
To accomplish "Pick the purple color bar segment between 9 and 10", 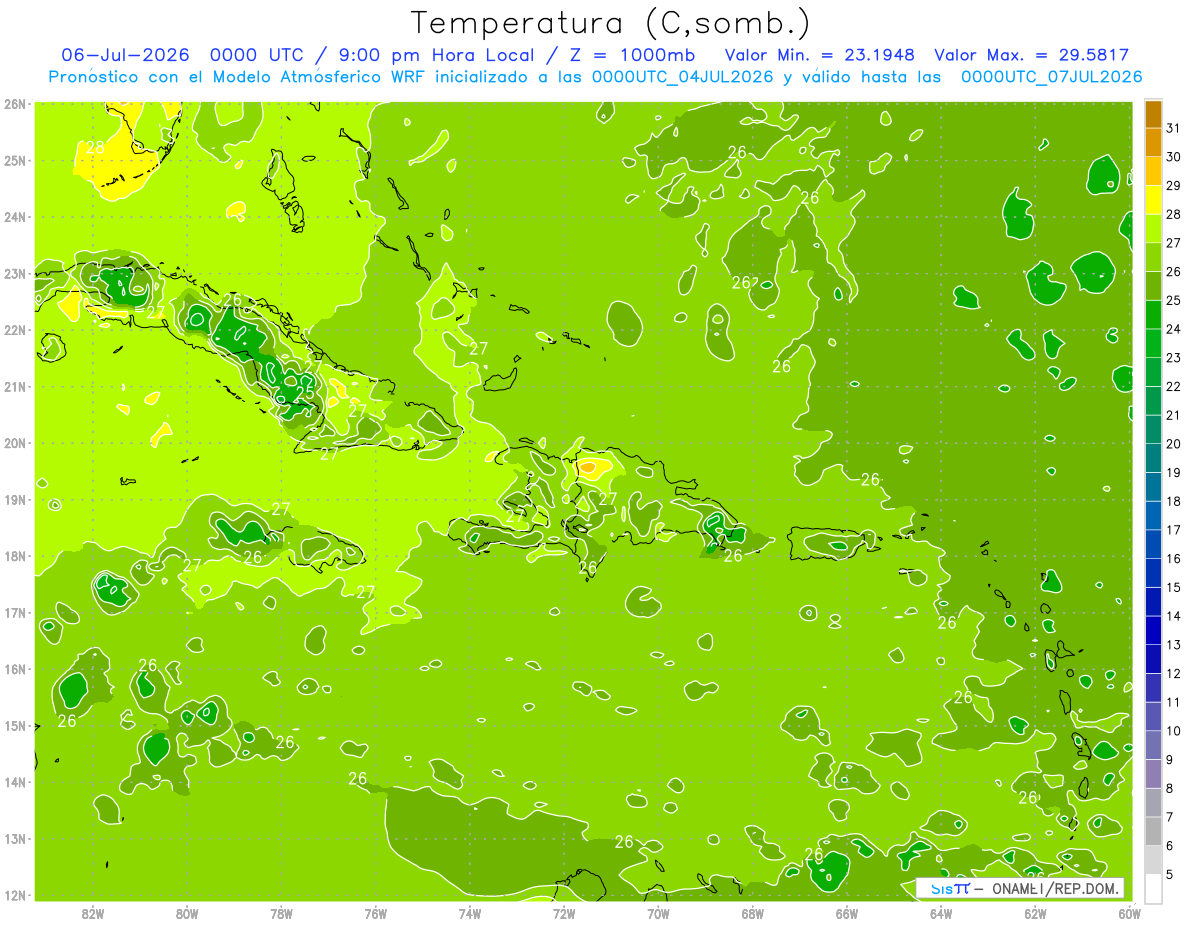I will [1153, 745].
